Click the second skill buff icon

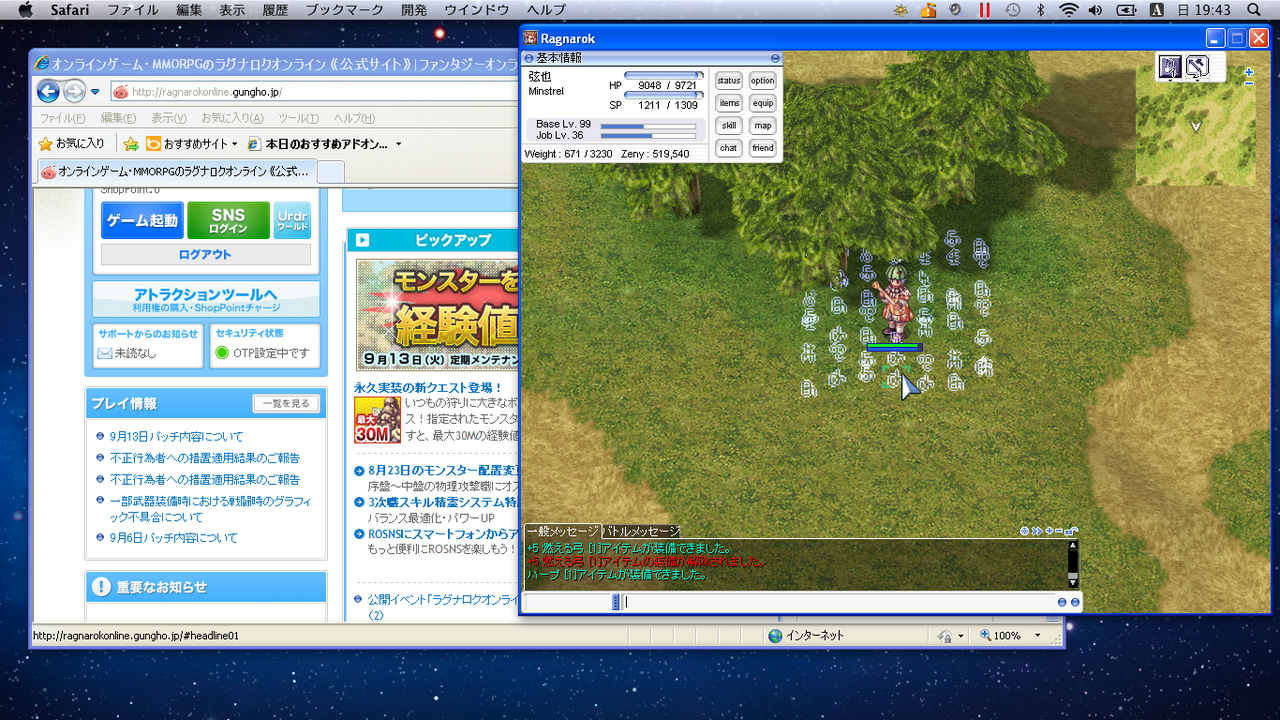1197,67
